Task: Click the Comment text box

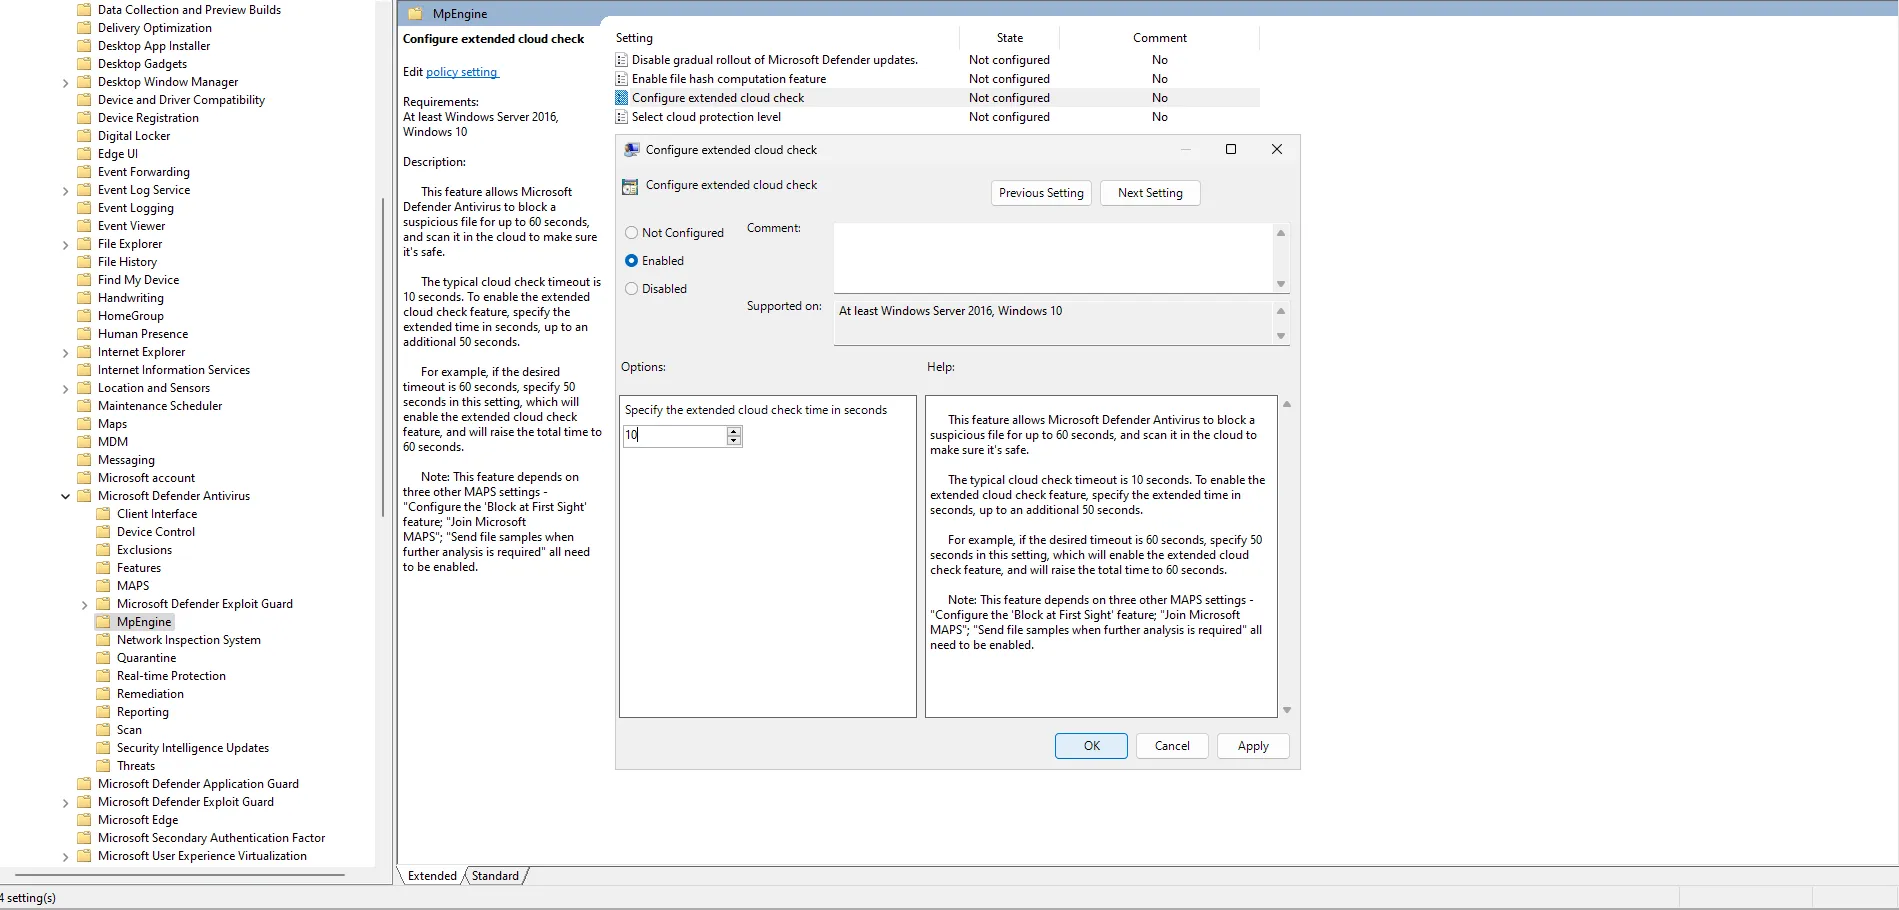Action: 1052,257
